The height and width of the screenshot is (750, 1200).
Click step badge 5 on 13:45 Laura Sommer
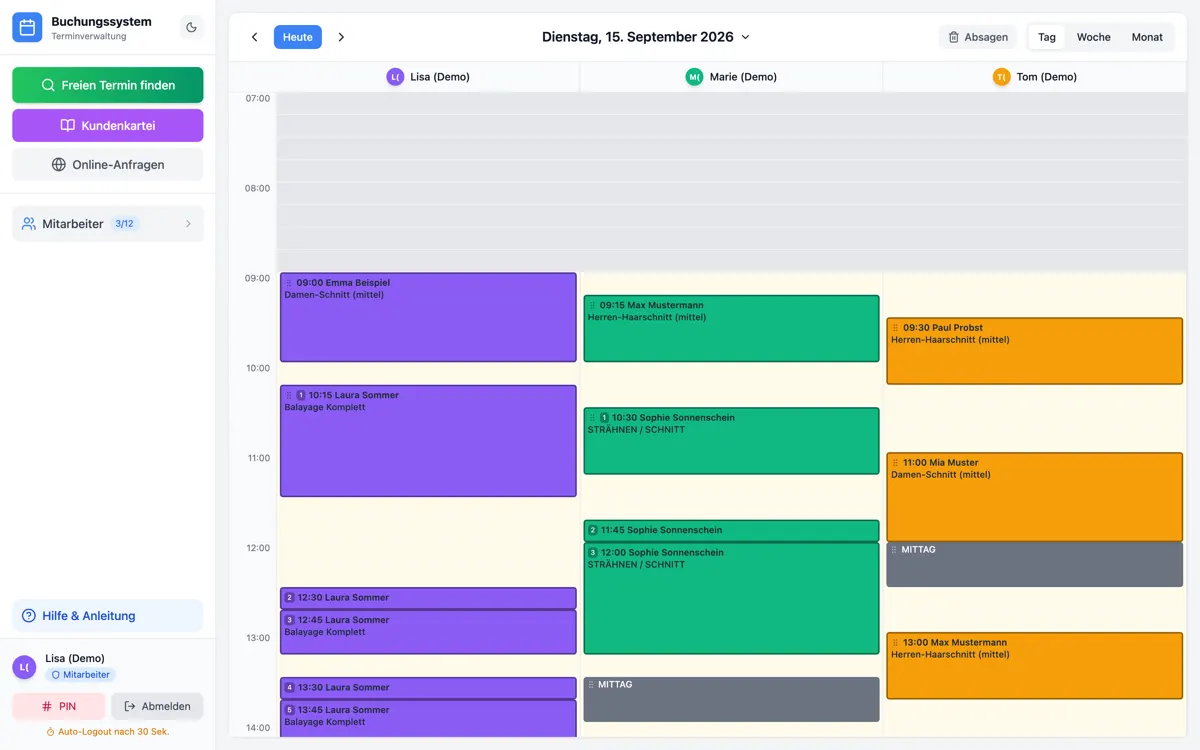coord(289,710)
